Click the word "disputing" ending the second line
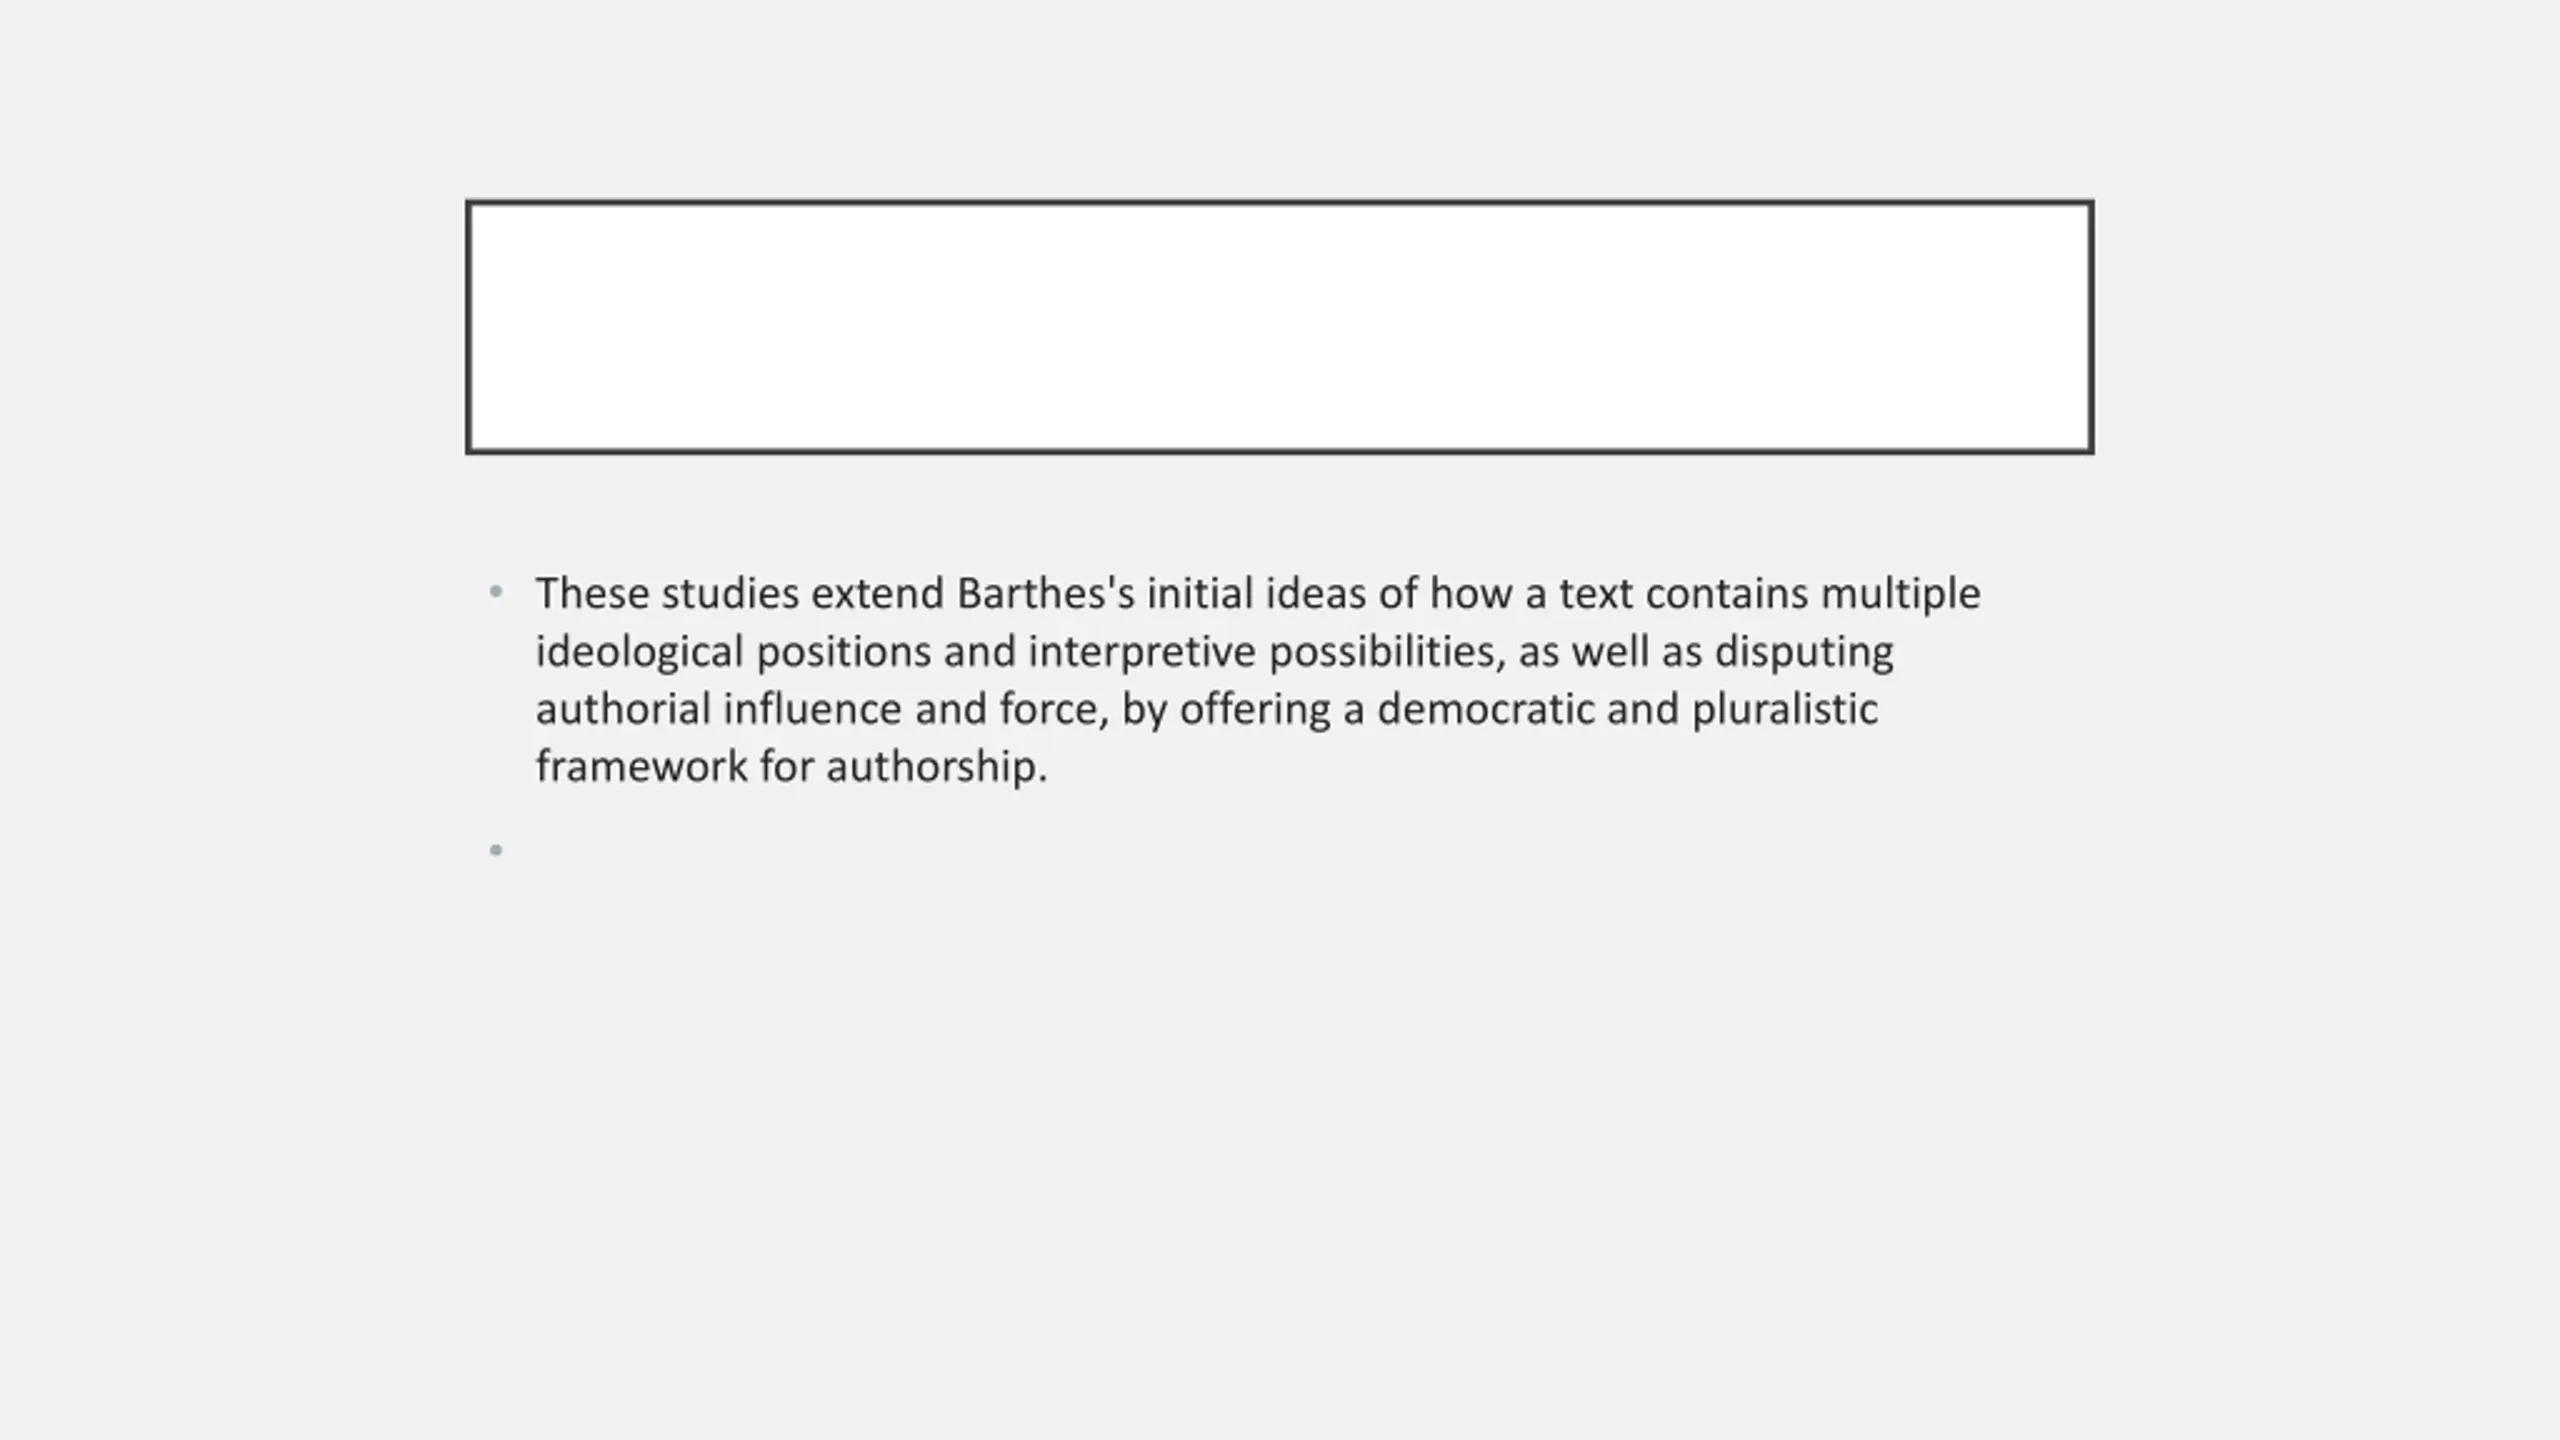 click(x=1804, y=654)
